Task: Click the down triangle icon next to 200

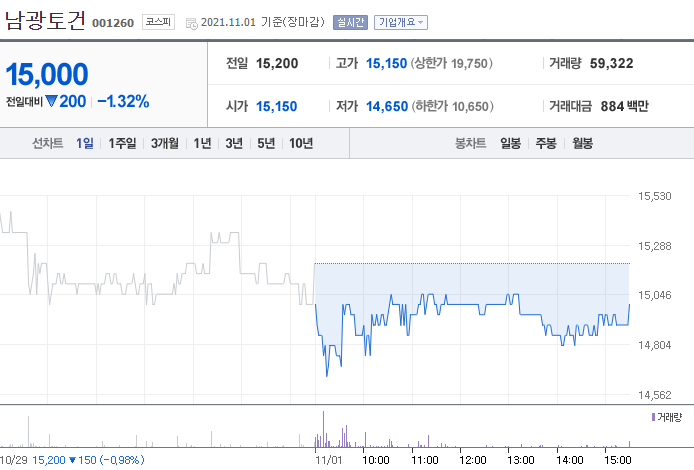Action: coord(51,101)
